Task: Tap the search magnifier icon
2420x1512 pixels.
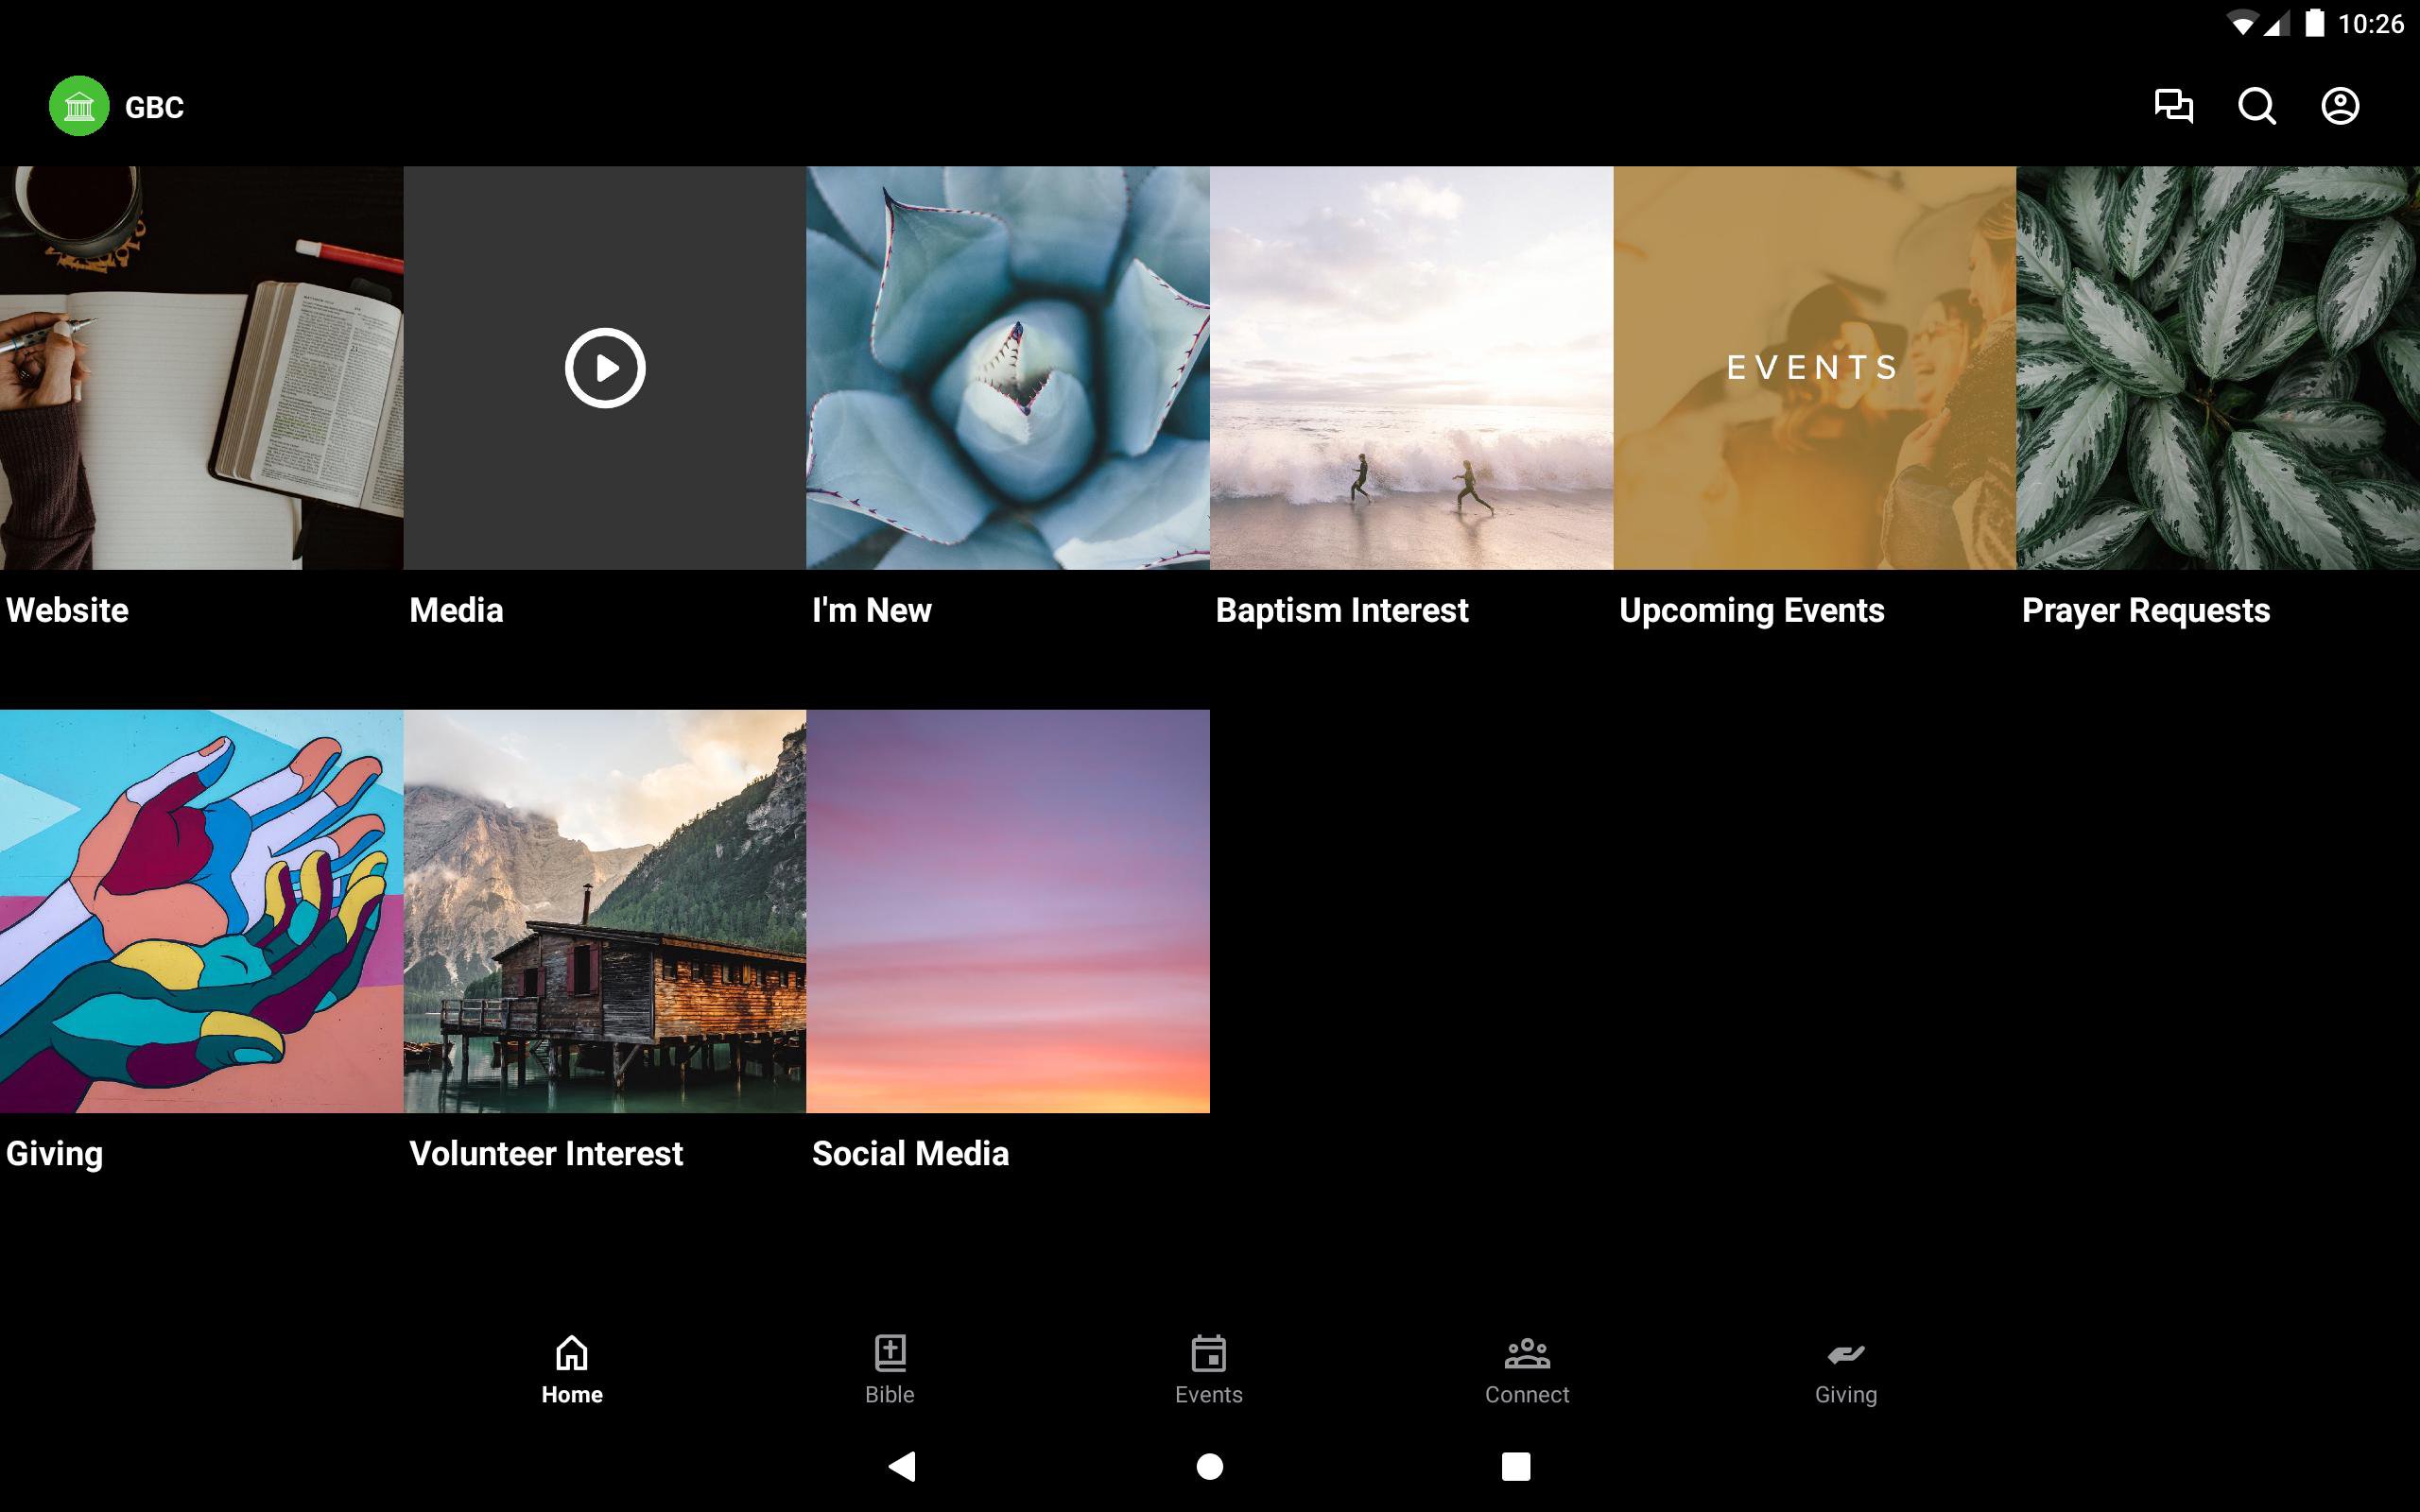Action: (2256, 106)
